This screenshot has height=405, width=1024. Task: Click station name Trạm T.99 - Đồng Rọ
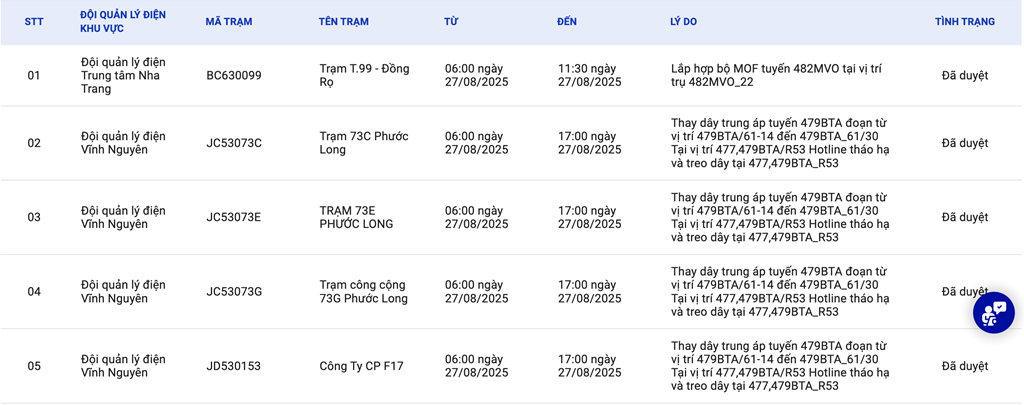364,75
